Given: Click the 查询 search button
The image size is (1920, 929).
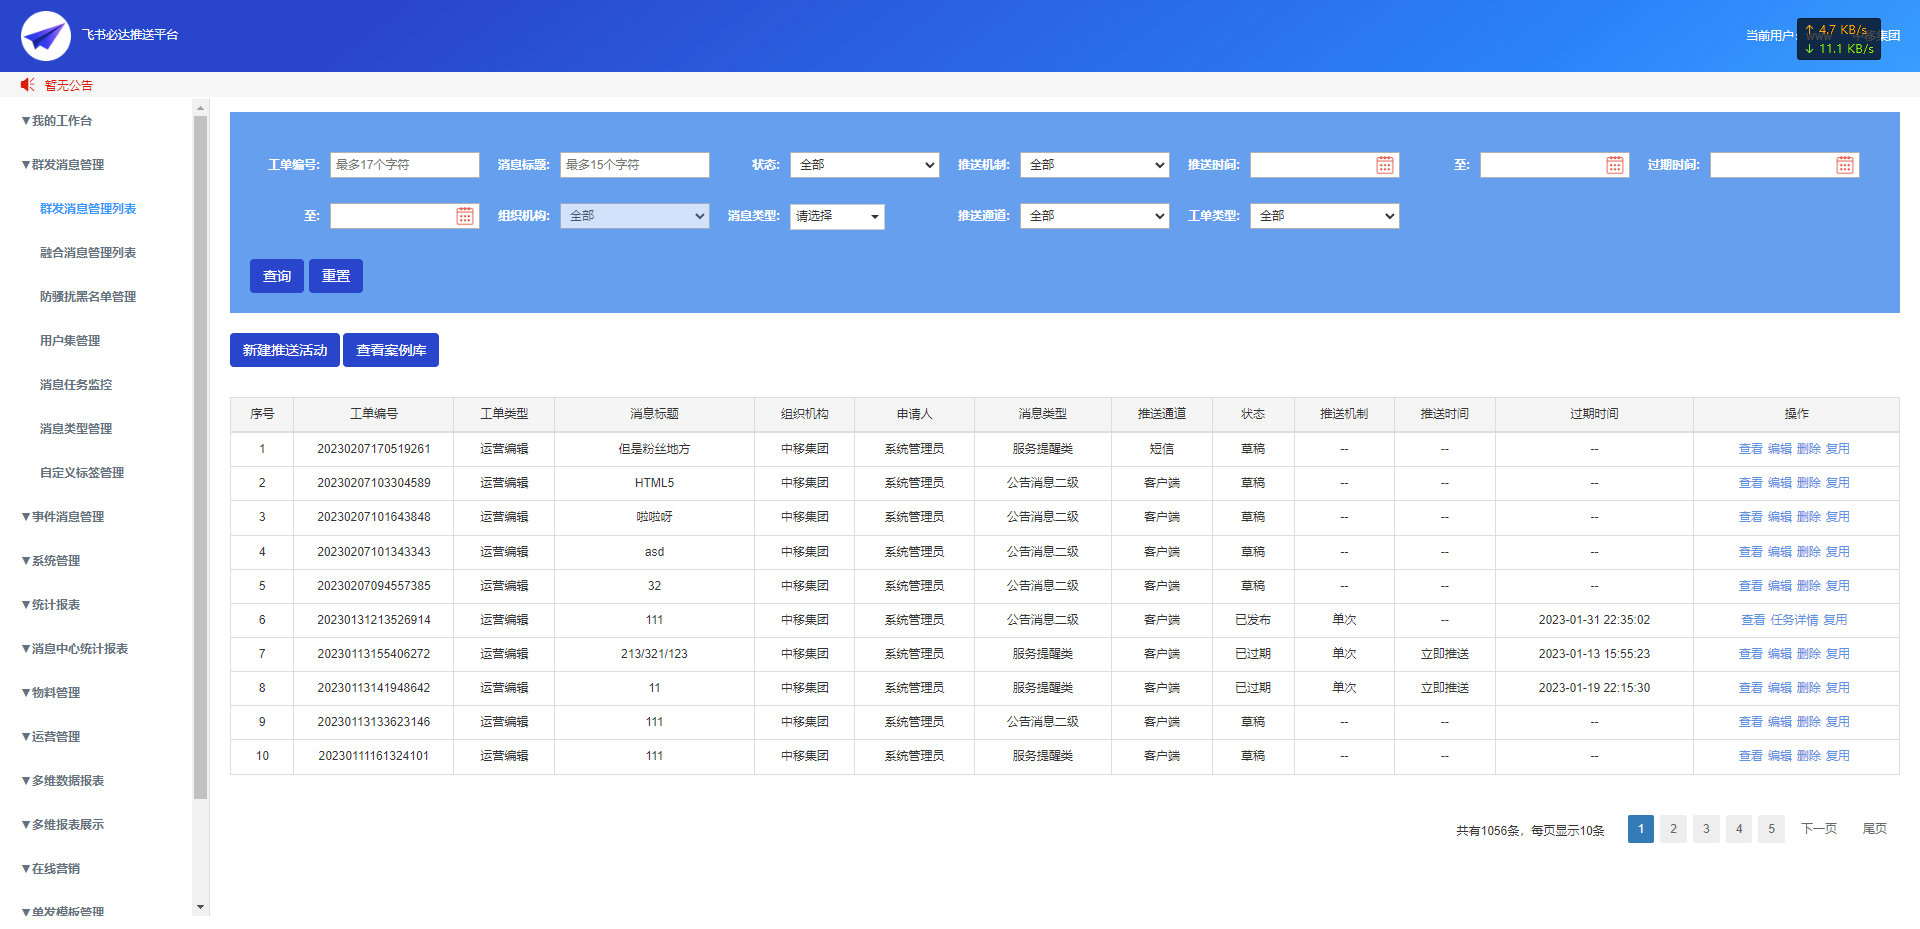Looking at the screenshot, I should [x=277, y=276].
